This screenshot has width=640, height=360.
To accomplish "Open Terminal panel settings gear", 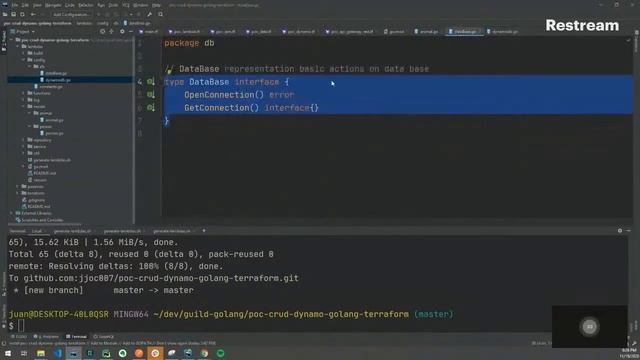I will (x=620, y=231).
